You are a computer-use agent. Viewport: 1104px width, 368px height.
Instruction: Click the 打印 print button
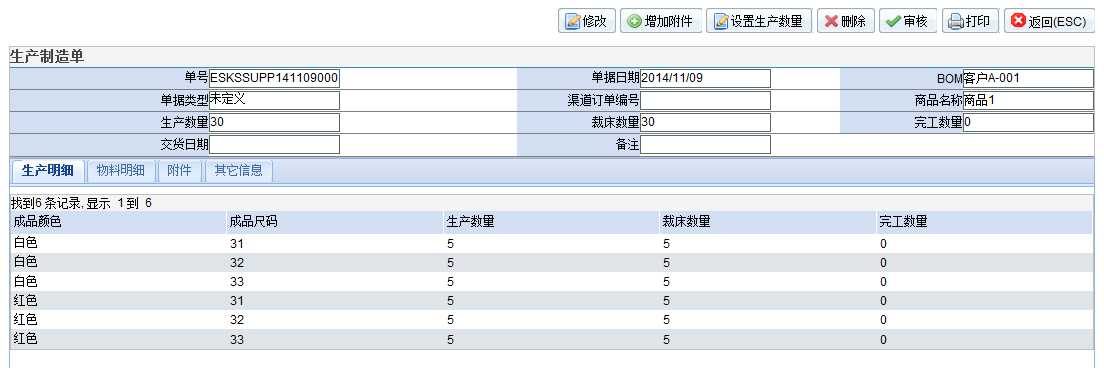click(x=970, y=21)
